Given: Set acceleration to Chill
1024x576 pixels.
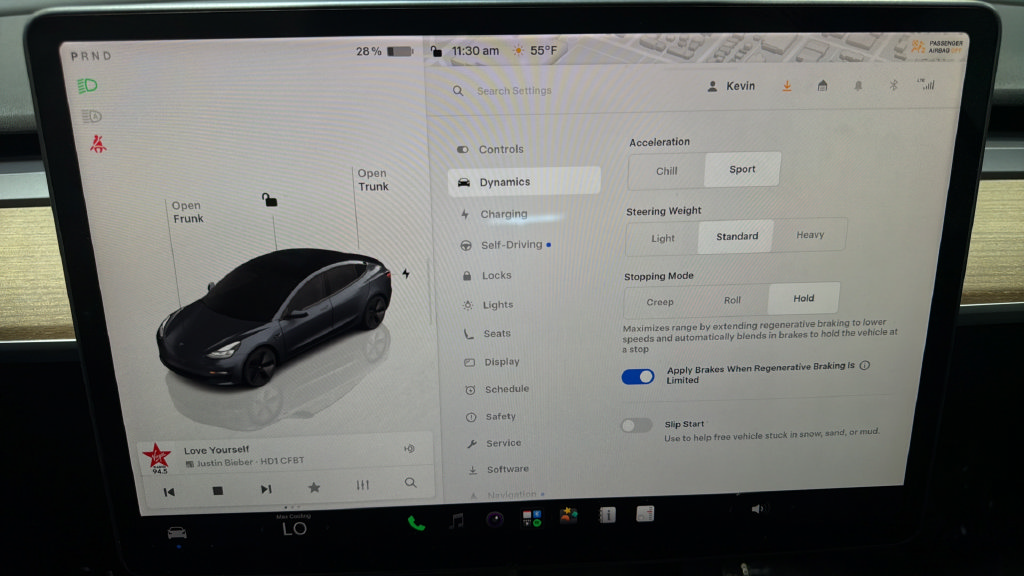Looking at the screenshot, I should 666,171.
